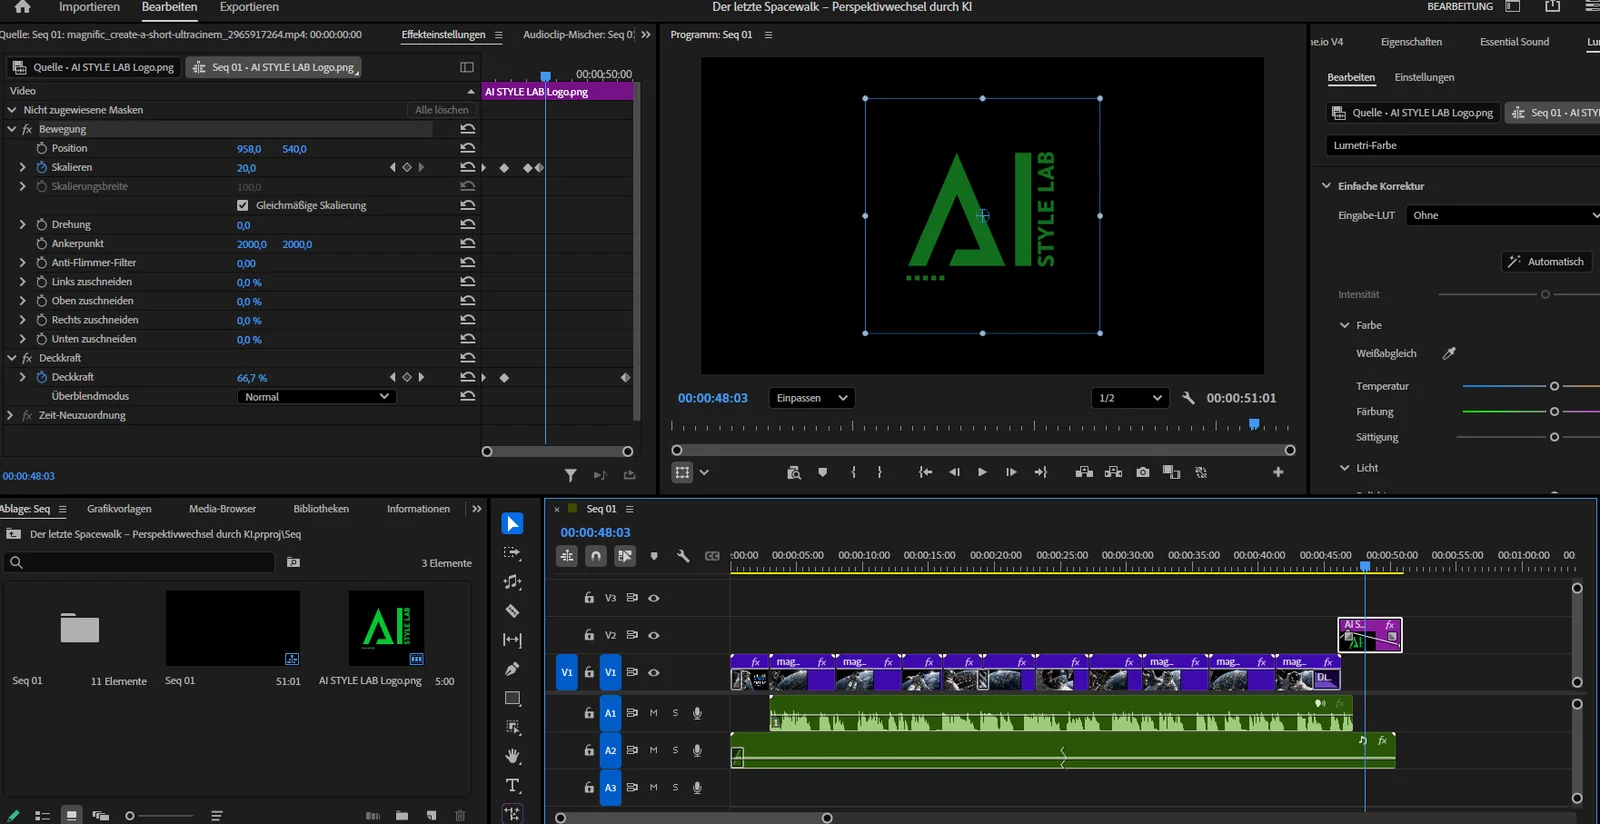
Task: Adjust the Sättigung slider handle
Action: click(x=1554, y=437)
